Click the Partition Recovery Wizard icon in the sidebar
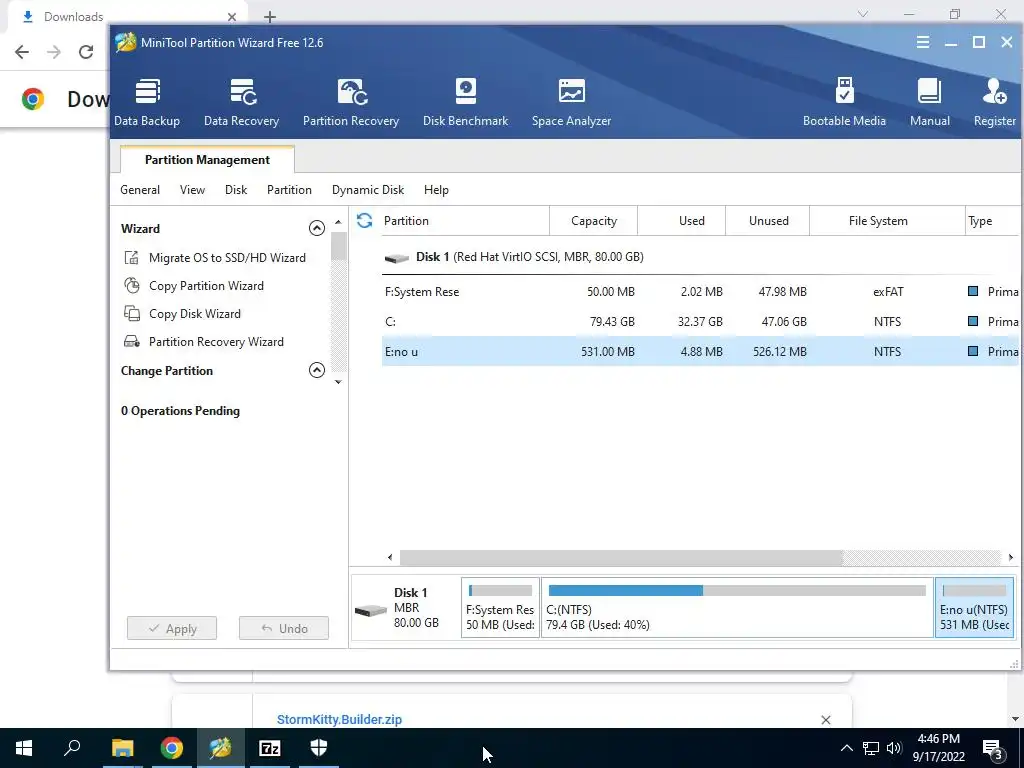1024x768 pixels. (132, 342)
